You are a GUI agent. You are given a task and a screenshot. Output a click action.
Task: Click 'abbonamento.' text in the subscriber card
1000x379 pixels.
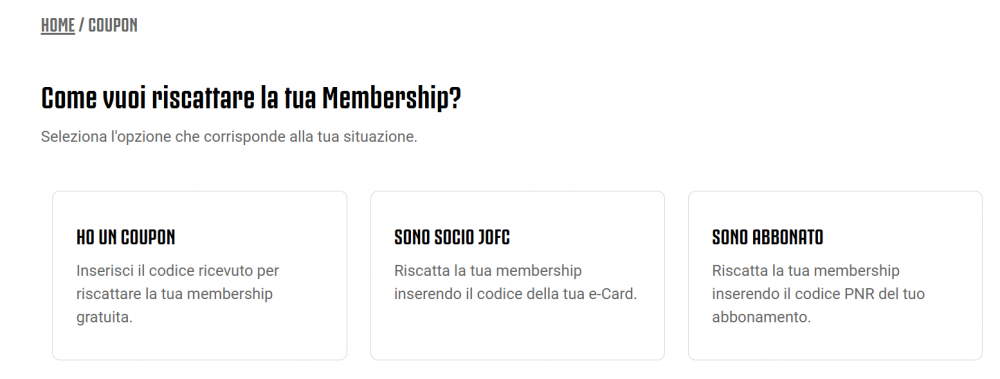tap(761, 317)
